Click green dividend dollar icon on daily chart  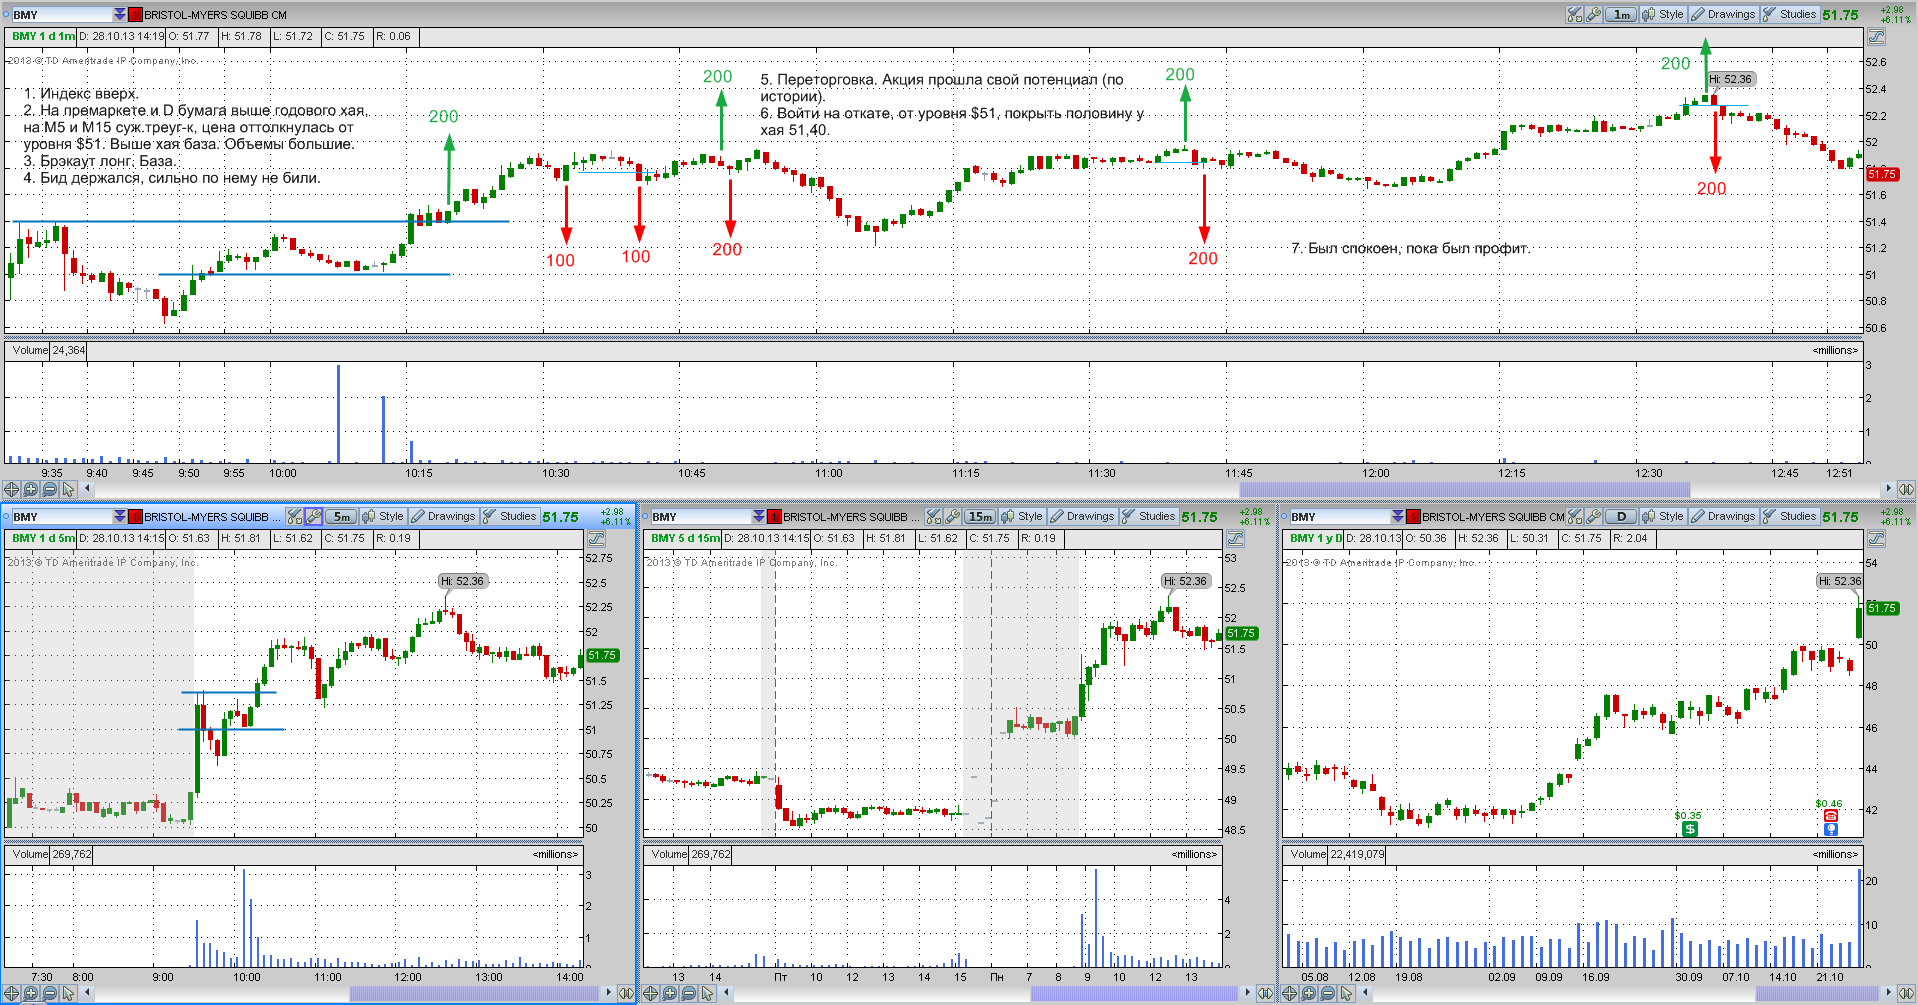[1689, 829]
